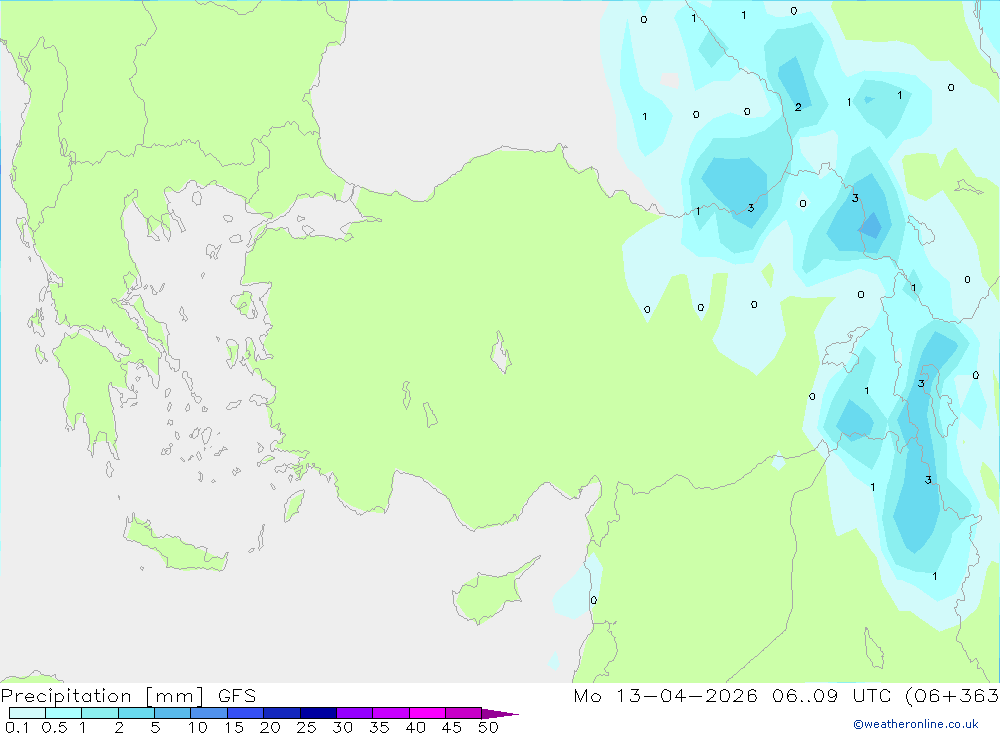
Task: Click the arrow tip above 50 mm
Action: (501, 714)
